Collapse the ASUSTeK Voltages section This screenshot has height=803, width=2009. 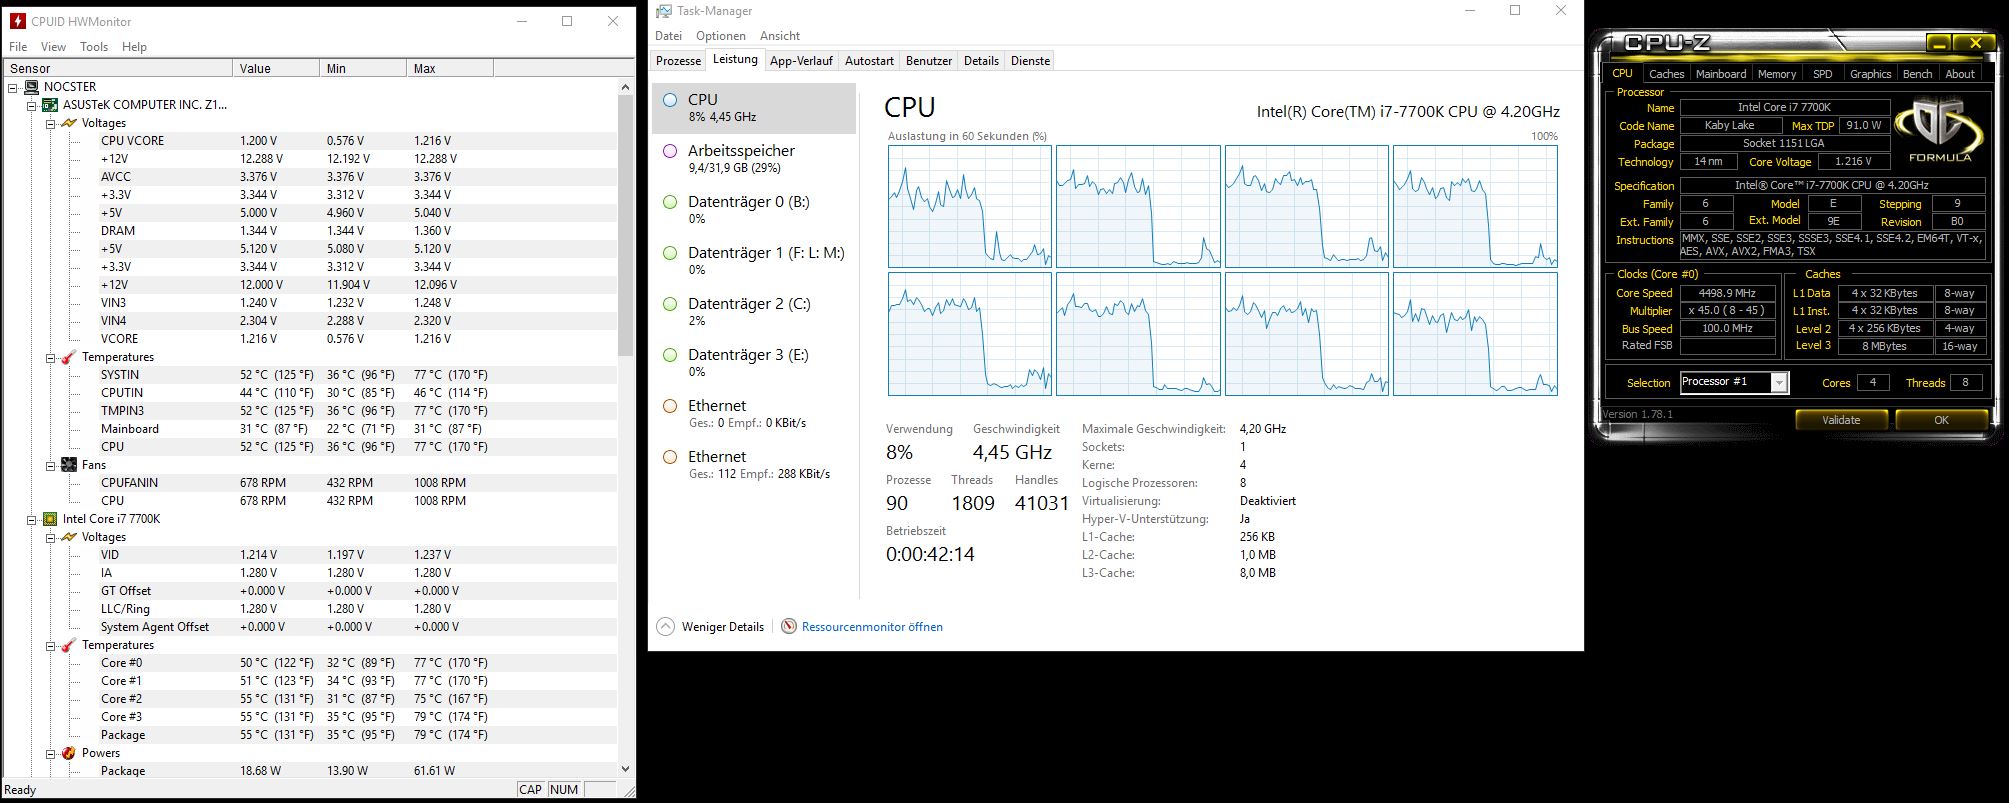(51, 123)
